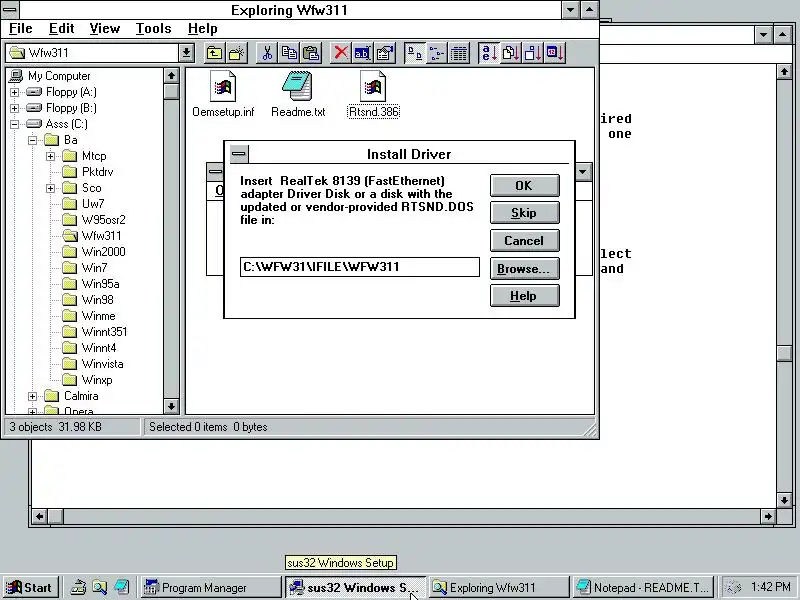Image resolution: width=800 pixels, height=600 pixels.
Task: Sort files by size
Action: coord(533,53)
